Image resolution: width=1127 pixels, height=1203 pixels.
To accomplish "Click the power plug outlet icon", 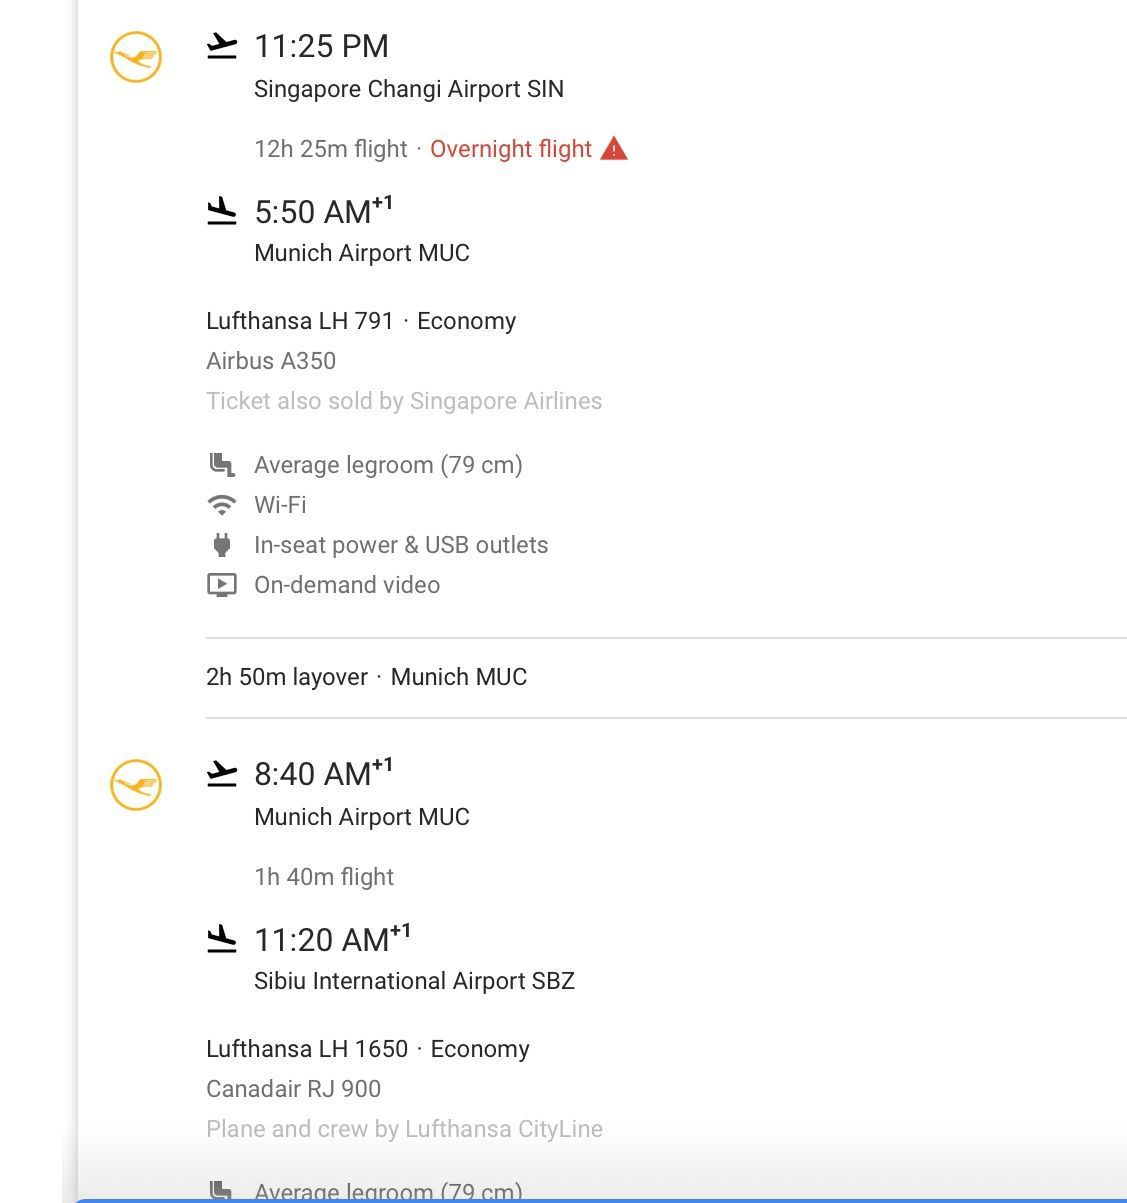I will tap(222, 545).
